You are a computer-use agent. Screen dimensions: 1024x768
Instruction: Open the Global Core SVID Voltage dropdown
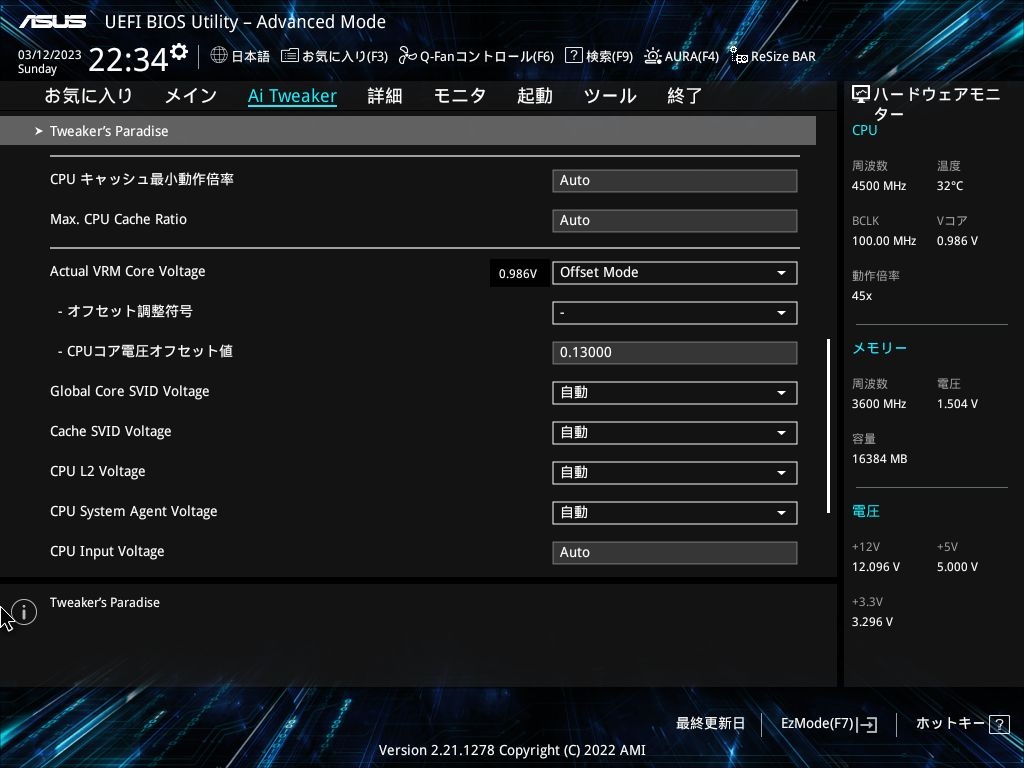[675, 392]
